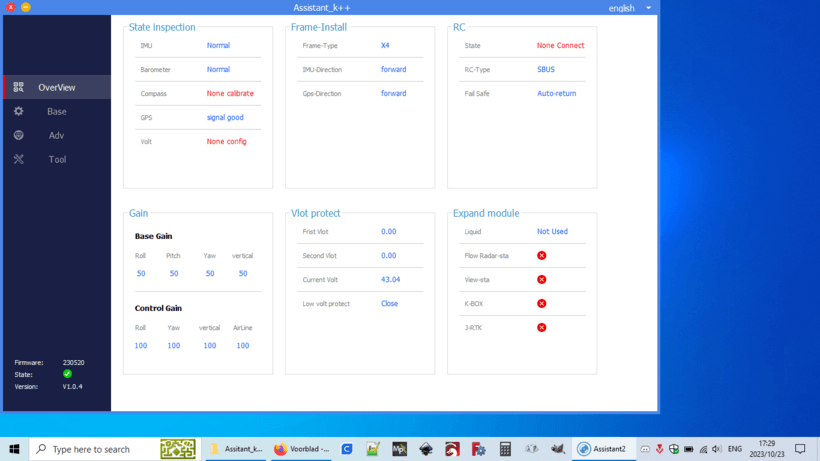Select the Fail Safe Auto-return value

click(556, 94)
